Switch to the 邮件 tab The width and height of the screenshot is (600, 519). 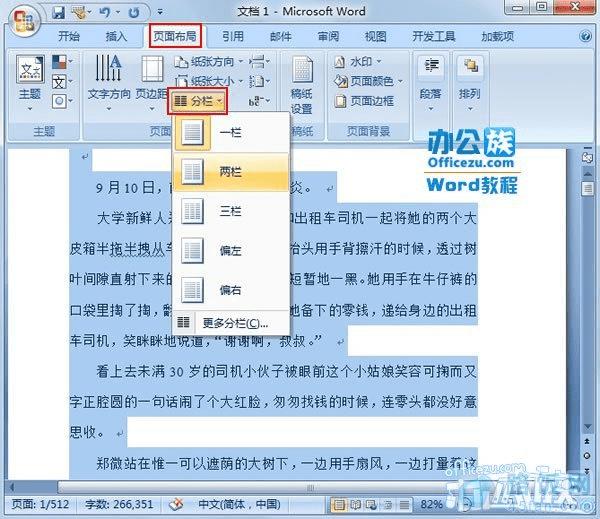(280, 36)
